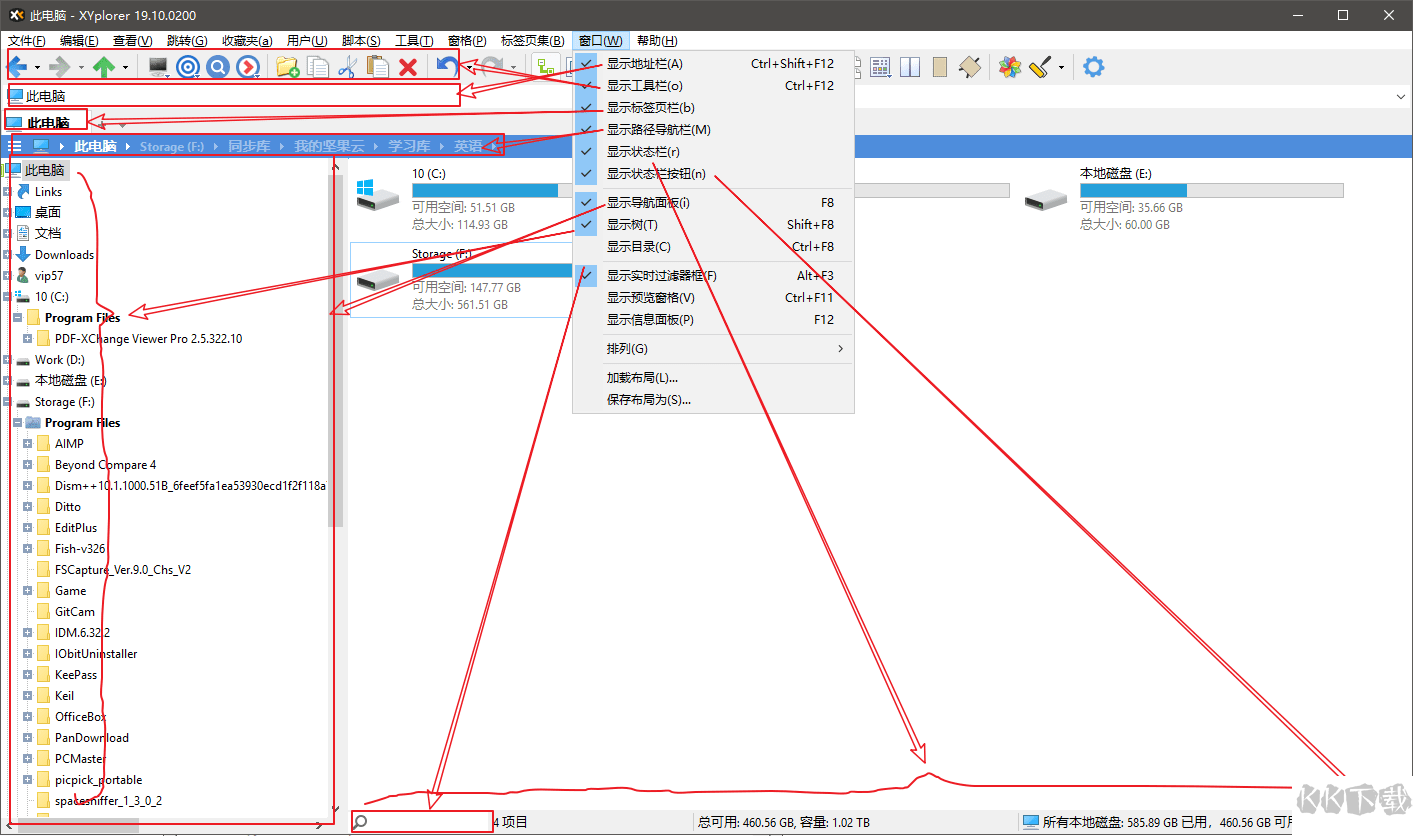
Task: Open the Up button dropdown arrow
Action: coord(125,68)
